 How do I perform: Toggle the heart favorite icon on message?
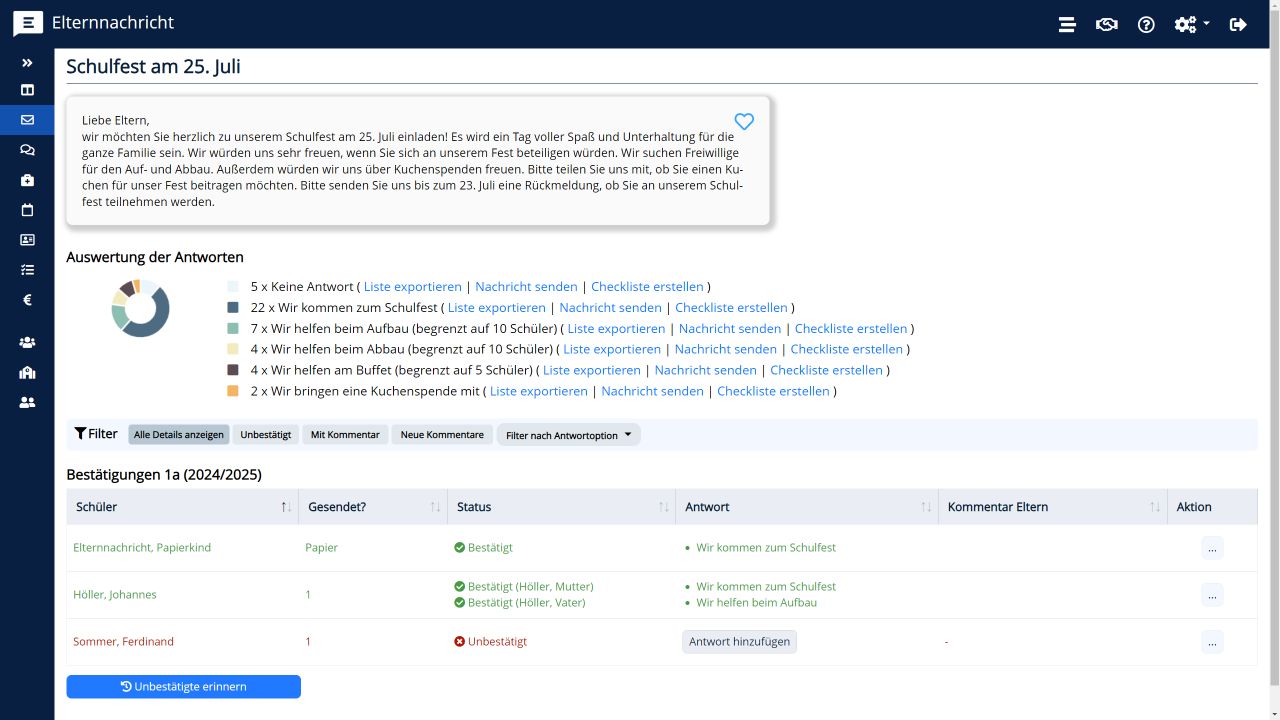coord(744,121)
